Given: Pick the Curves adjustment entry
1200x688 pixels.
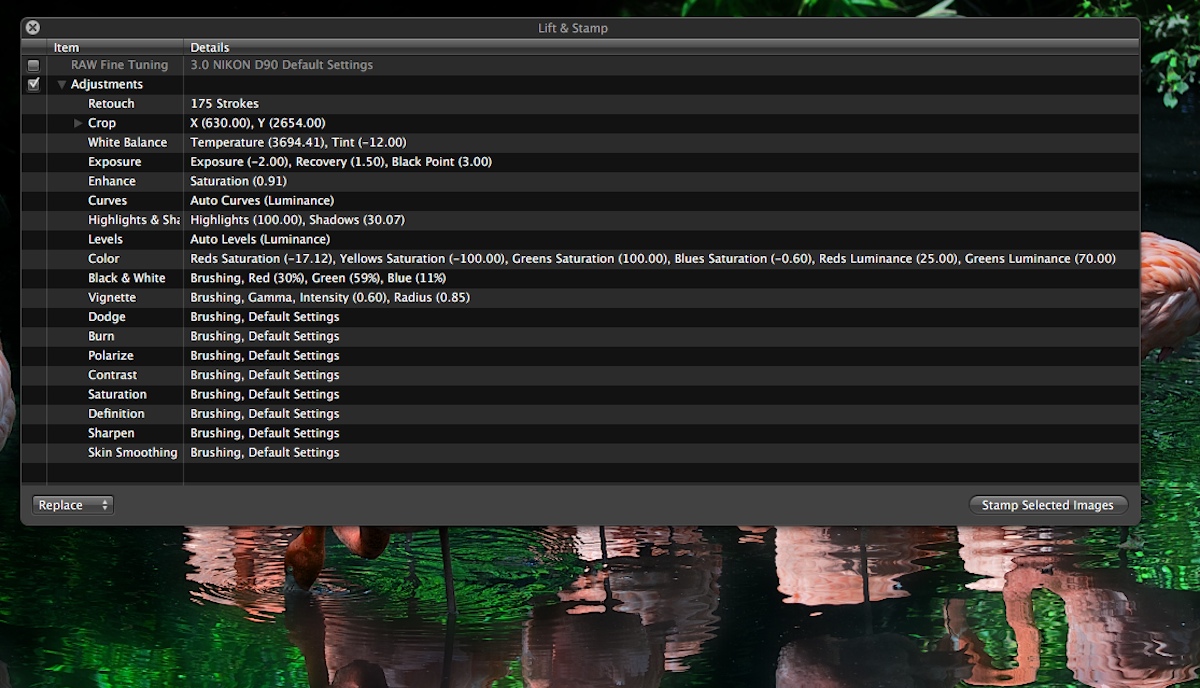Looking at the screenshot, I should pyautogui.click(x=107, y=201).
